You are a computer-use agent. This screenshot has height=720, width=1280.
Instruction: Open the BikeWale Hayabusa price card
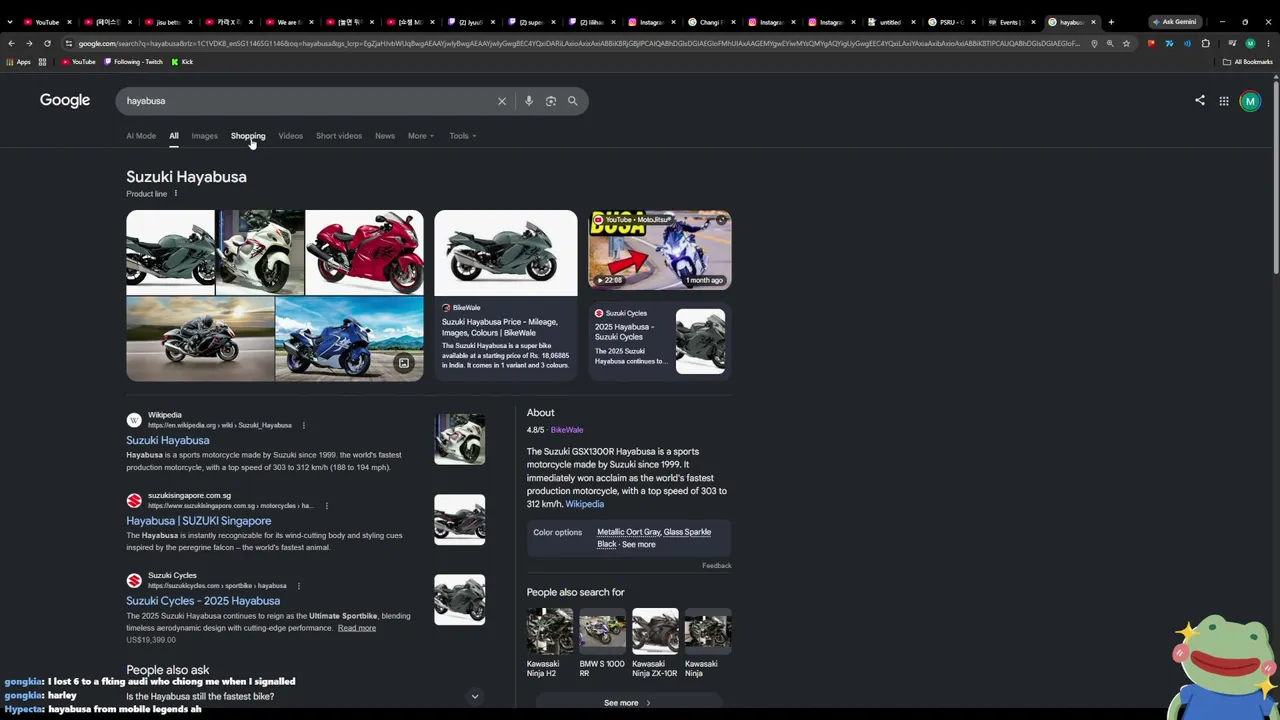coord(506,295)
